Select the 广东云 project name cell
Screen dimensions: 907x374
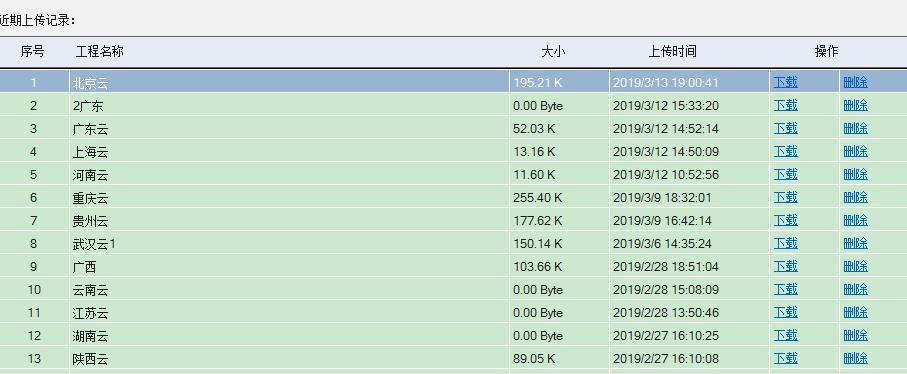(289, 128)
